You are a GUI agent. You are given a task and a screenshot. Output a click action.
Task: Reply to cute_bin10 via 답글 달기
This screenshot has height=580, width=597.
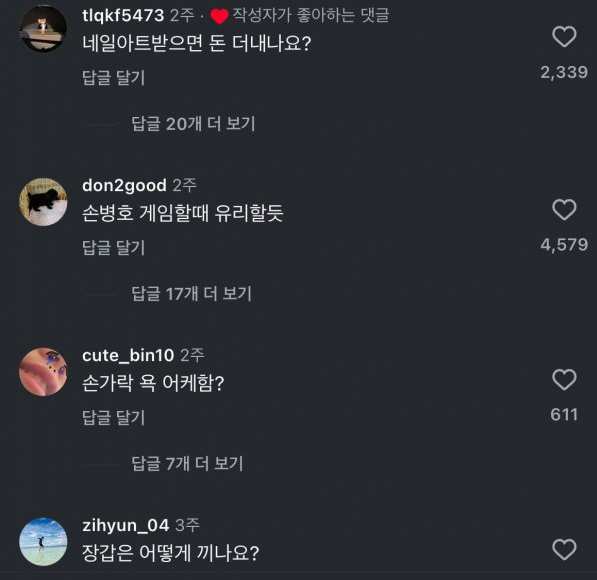113,417
